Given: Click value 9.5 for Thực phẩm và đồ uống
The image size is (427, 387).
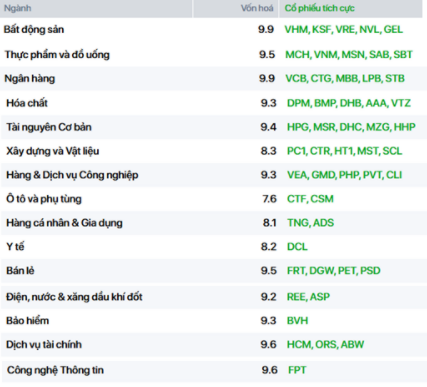Looking at the screenshot, I should [267, 54].
